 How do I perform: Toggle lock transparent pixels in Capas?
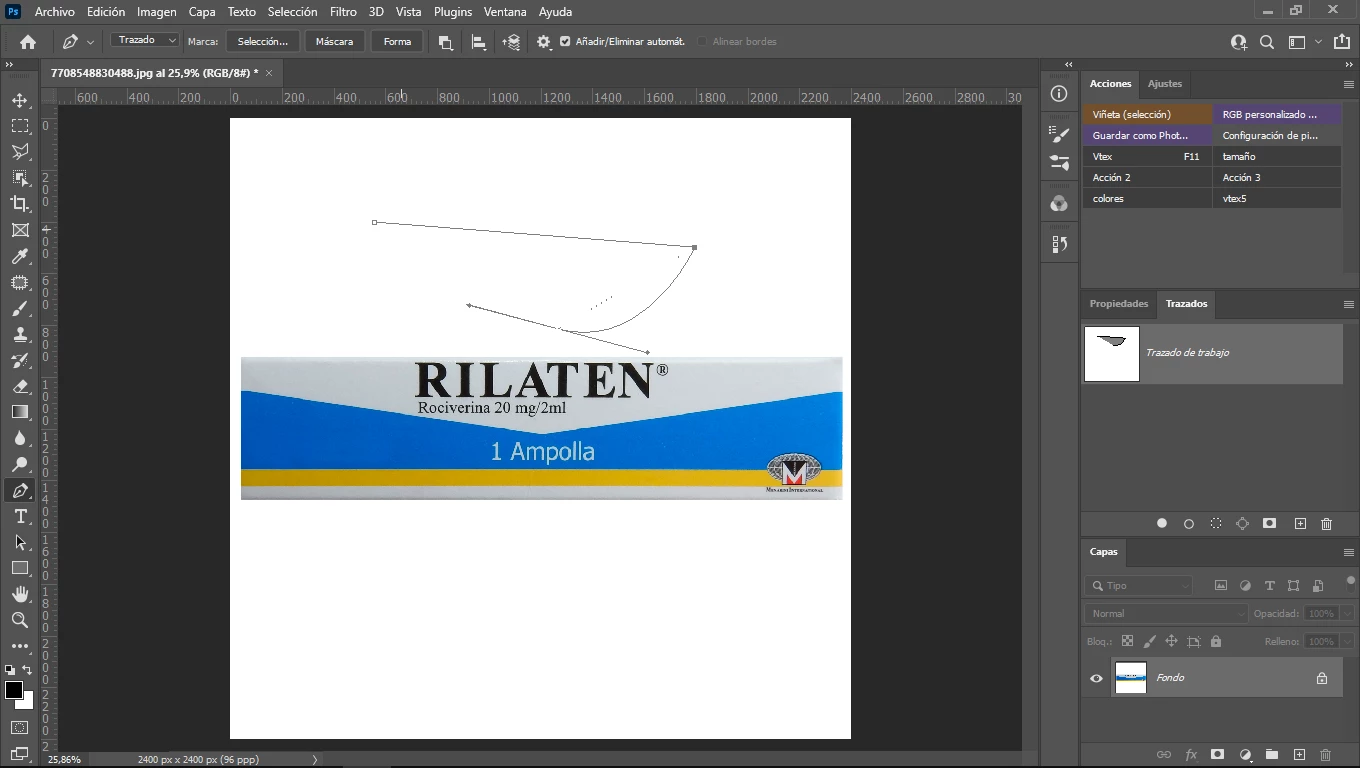point(1127,641)
